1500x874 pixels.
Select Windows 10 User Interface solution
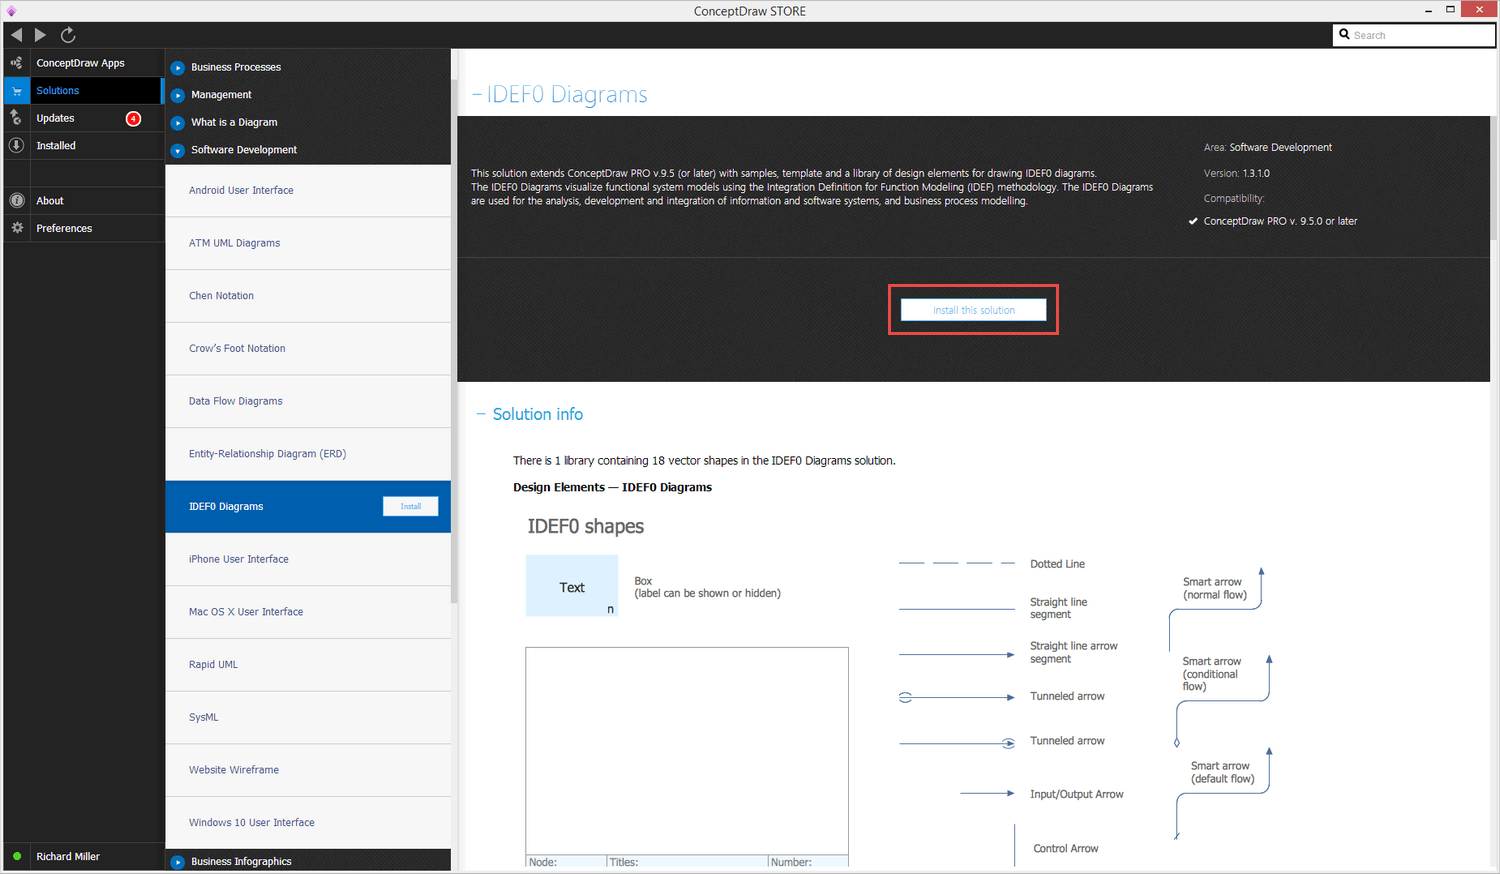tap(308, 823)
